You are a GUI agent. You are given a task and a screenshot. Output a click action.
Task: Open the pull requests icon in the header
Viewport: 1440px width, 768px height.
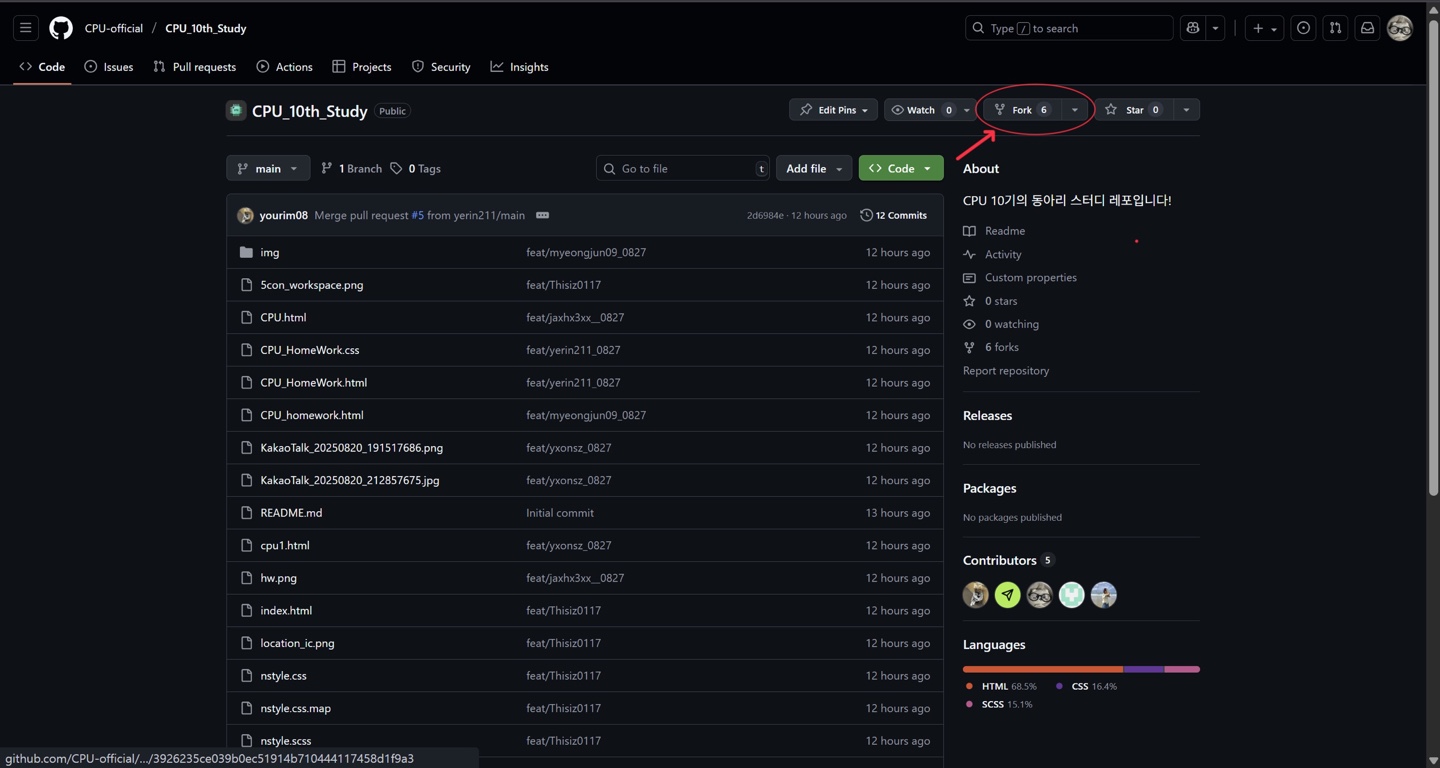pos(1335,28)
